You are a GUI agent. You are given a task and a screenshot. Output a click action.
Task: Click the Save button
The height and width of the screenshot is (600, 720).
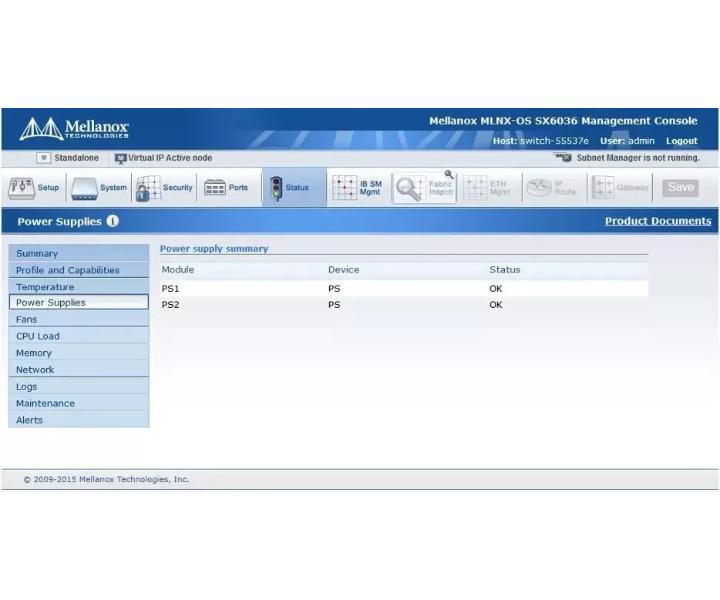681,187
